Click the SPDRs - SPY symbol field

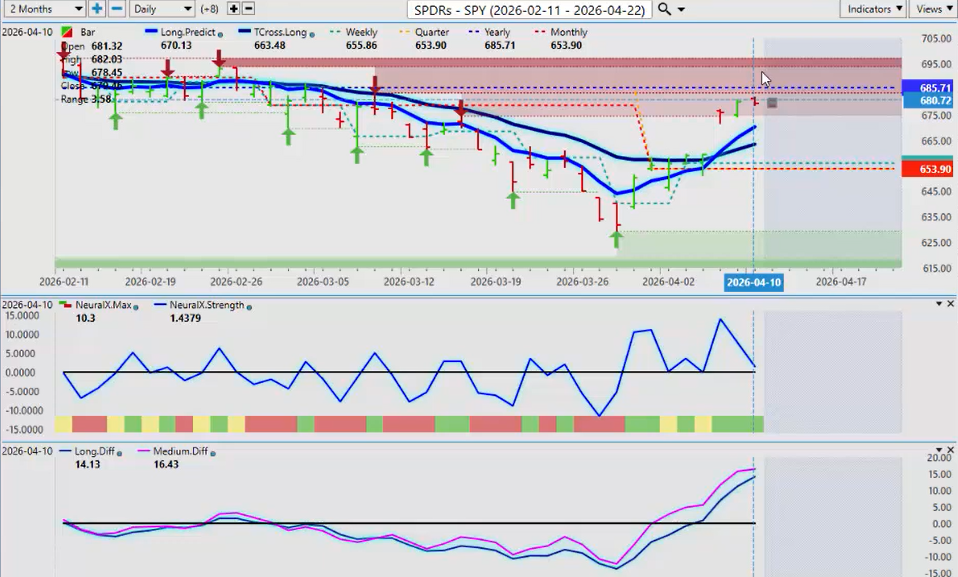coord(529,9)
